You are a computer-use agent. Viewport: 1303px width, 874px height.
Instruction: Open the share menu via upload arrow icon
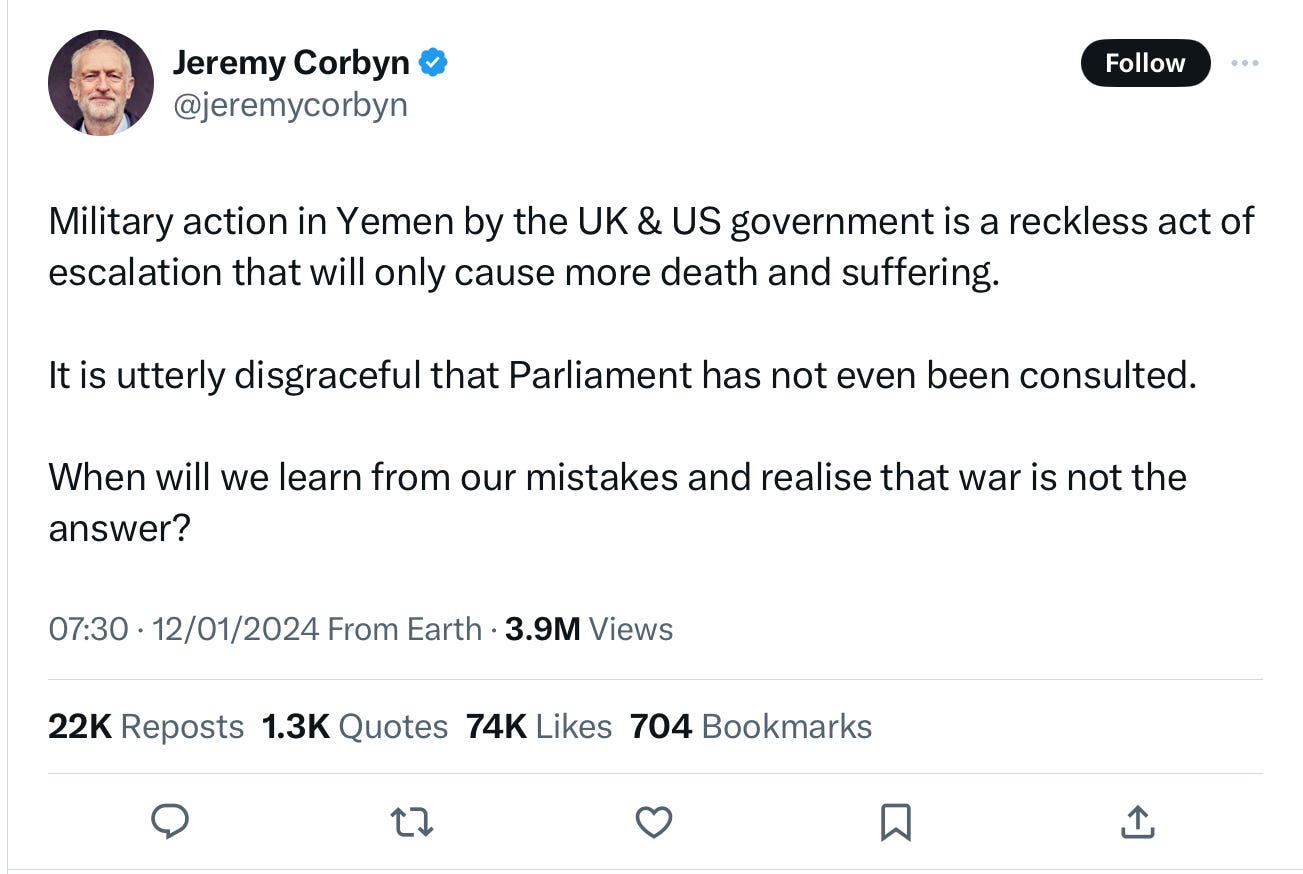1137,822
